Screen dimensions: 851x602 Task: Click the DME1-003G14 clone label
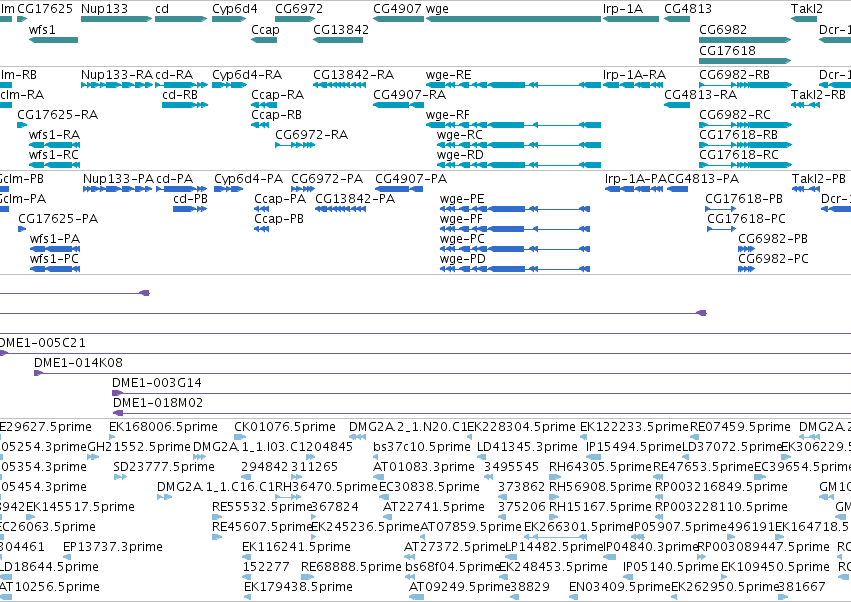(x=157, y=383)
